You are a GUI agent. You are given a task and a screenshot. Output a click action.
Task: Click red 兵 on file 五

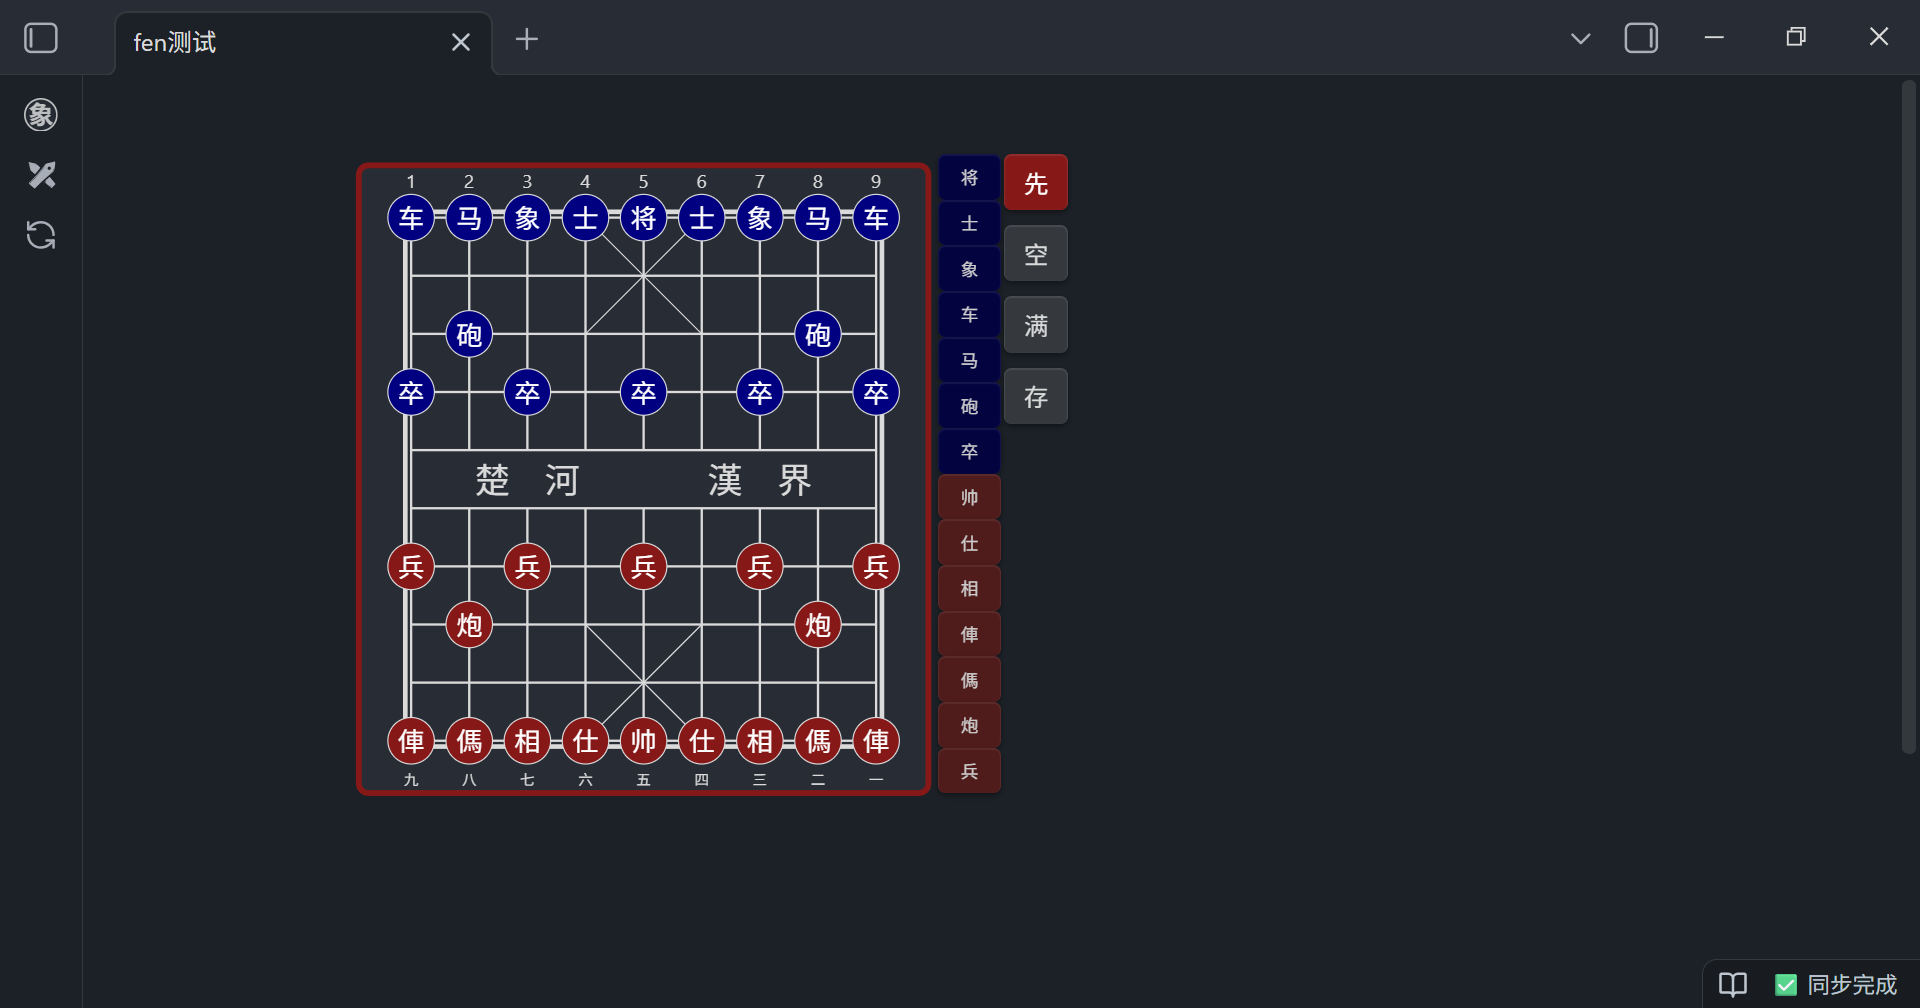(644, 567)
